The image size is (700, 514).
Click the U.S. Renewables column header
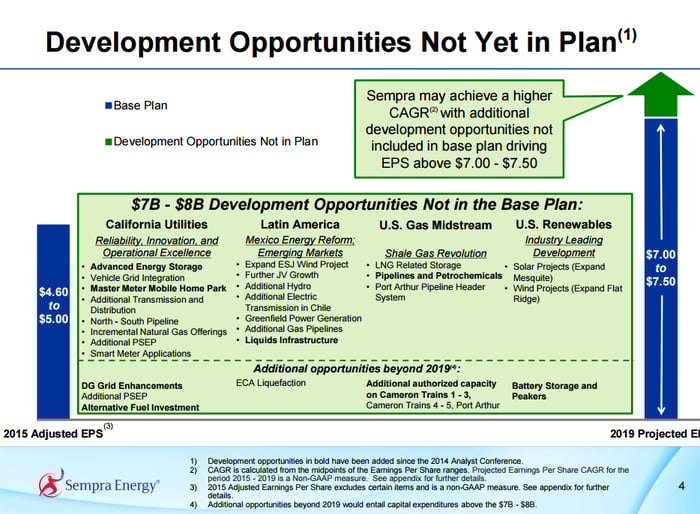pyautogui.click(x=563, y=225)
